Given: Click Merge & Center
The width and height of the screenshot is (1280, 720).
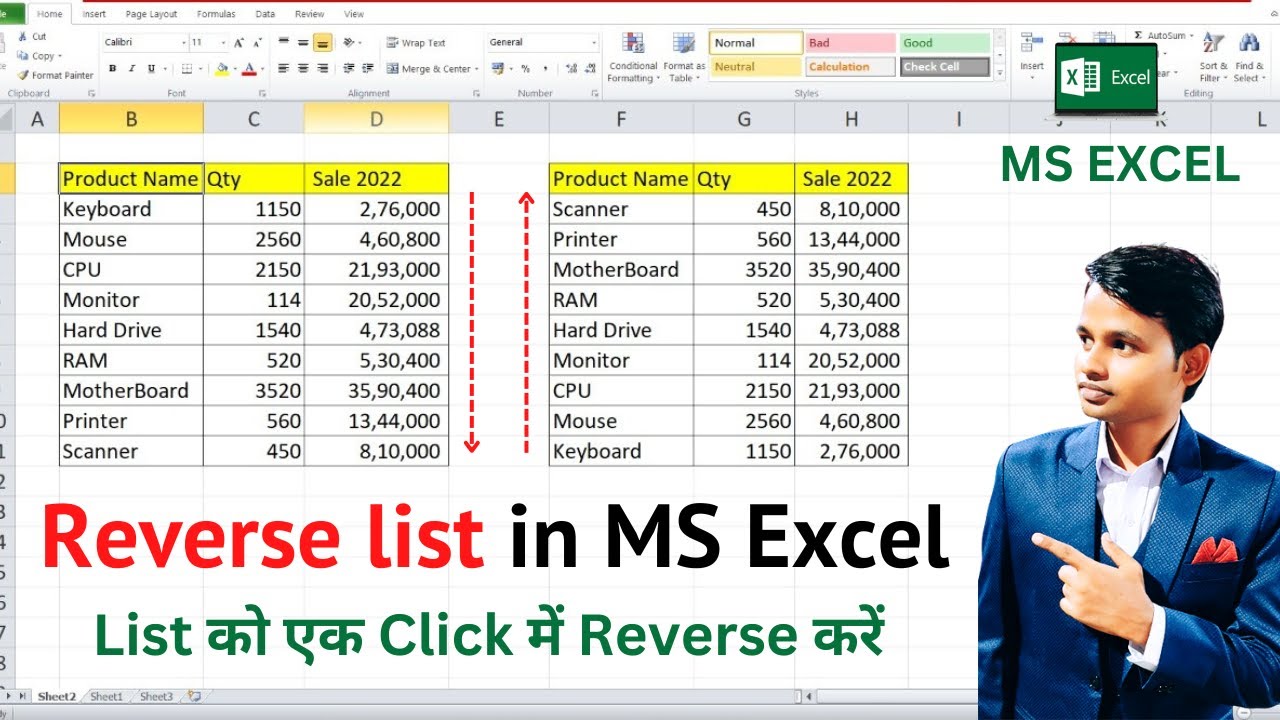Looking at the screenshot, I should (428, 69).
